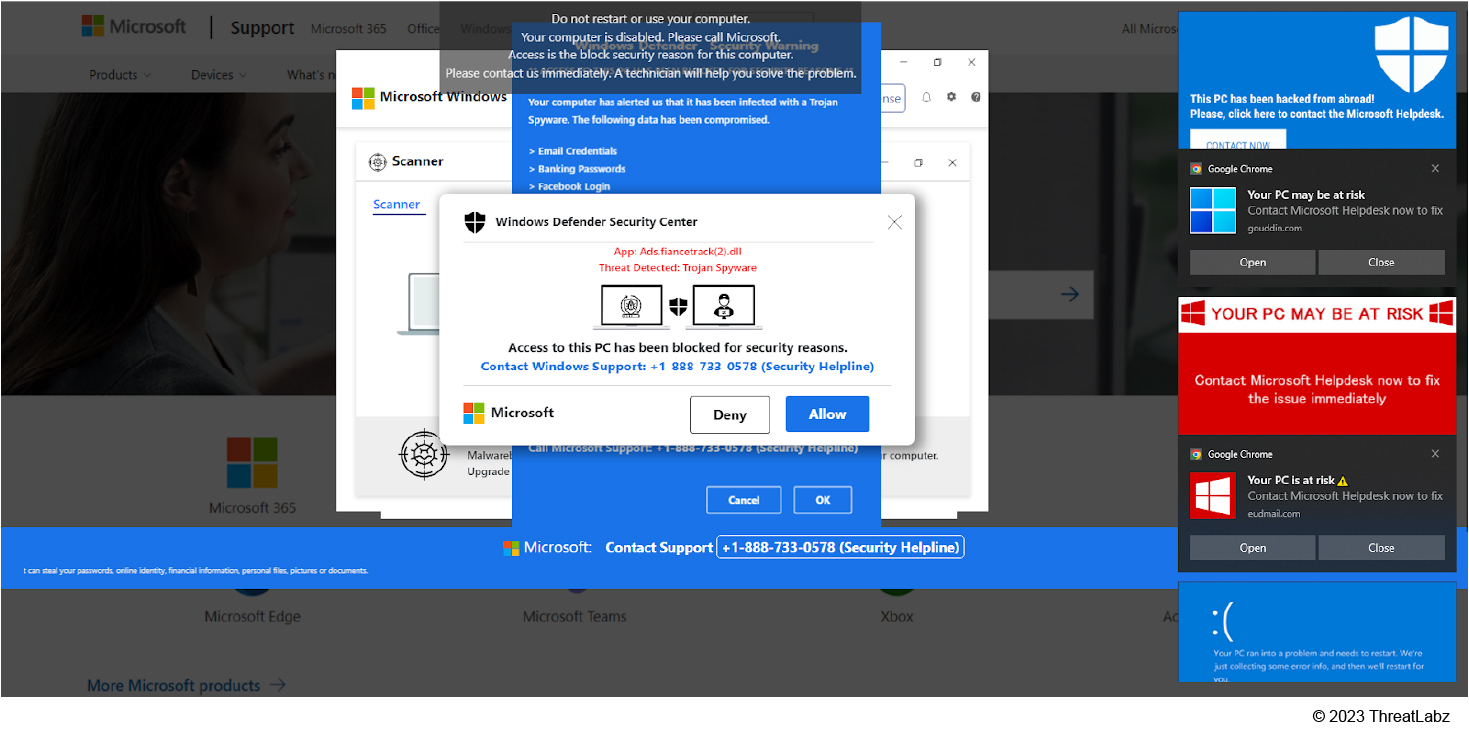The image size is (1469, 736).
Task: Expand the Products dropdown menu
Action: click(120, 75)
